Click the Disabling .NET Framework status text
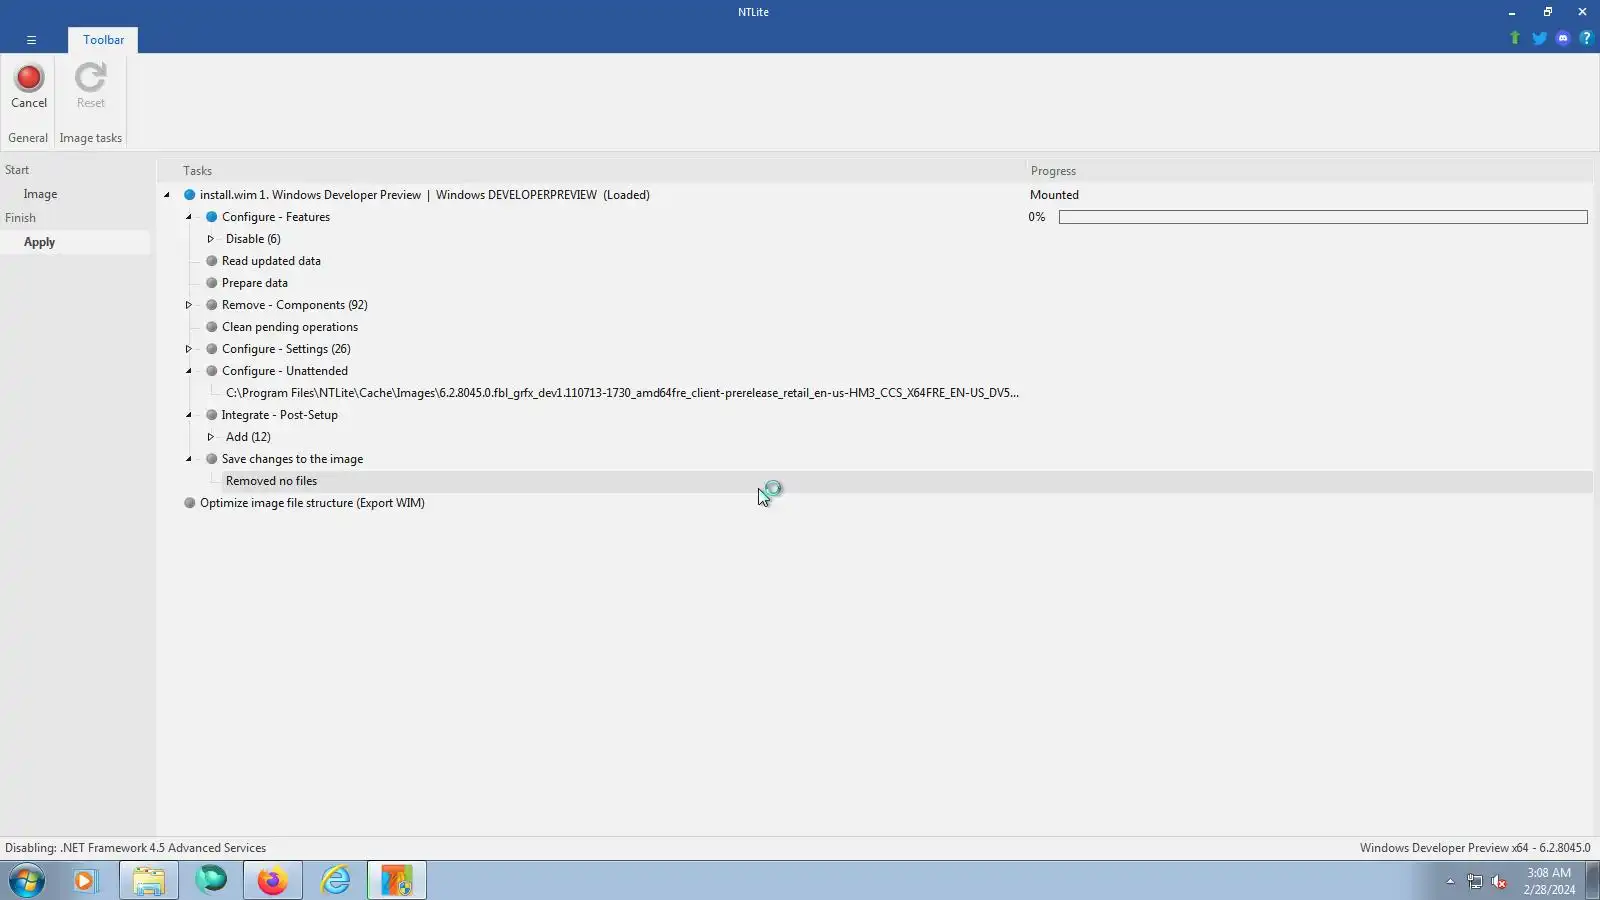The height and width of the screenshot is (900, 1600). coord(135,848)
